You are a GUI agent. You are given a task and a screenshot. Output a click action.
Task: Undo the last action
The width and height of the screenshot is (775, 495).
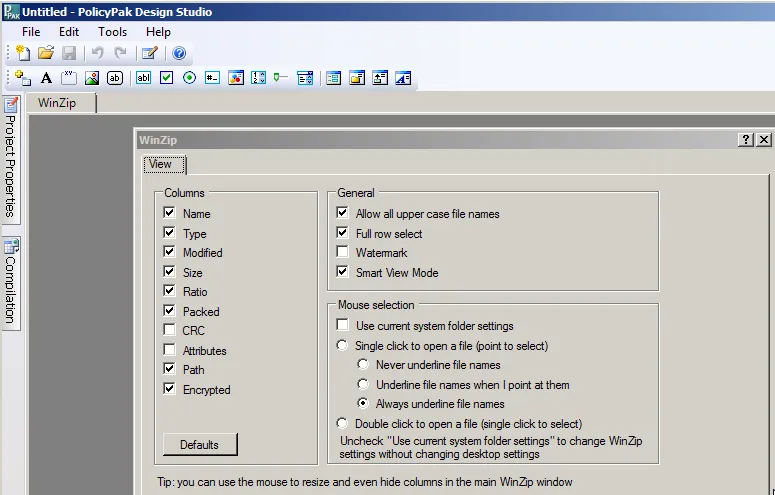click(97, 53)
